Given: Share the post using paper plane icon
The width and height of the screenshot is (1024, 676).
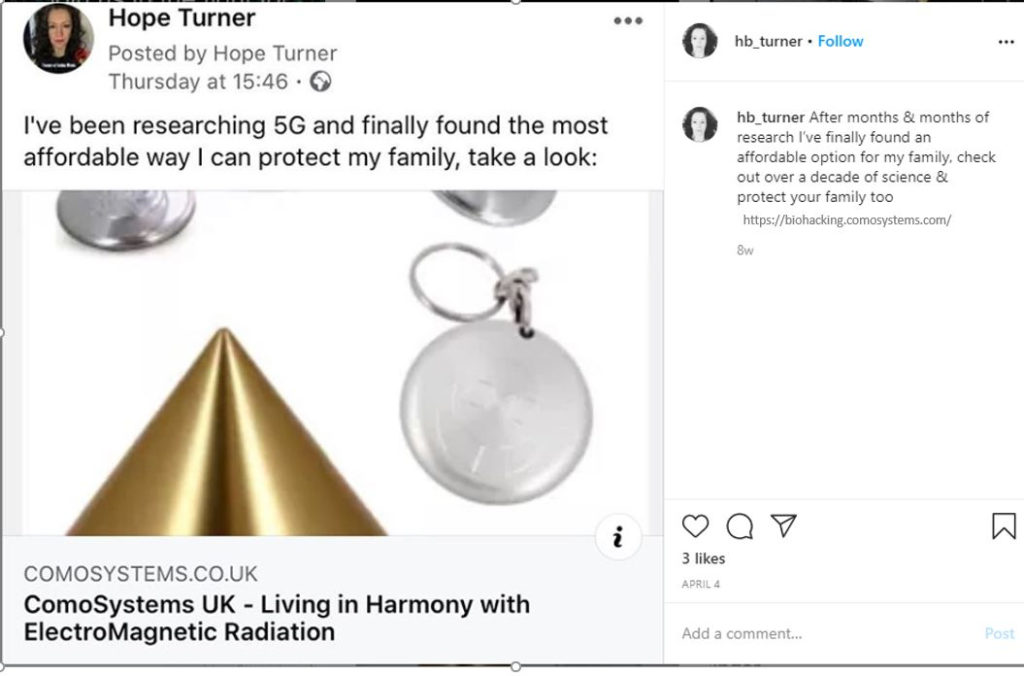Looking at the screenshot, I should (x=784, y=524).
